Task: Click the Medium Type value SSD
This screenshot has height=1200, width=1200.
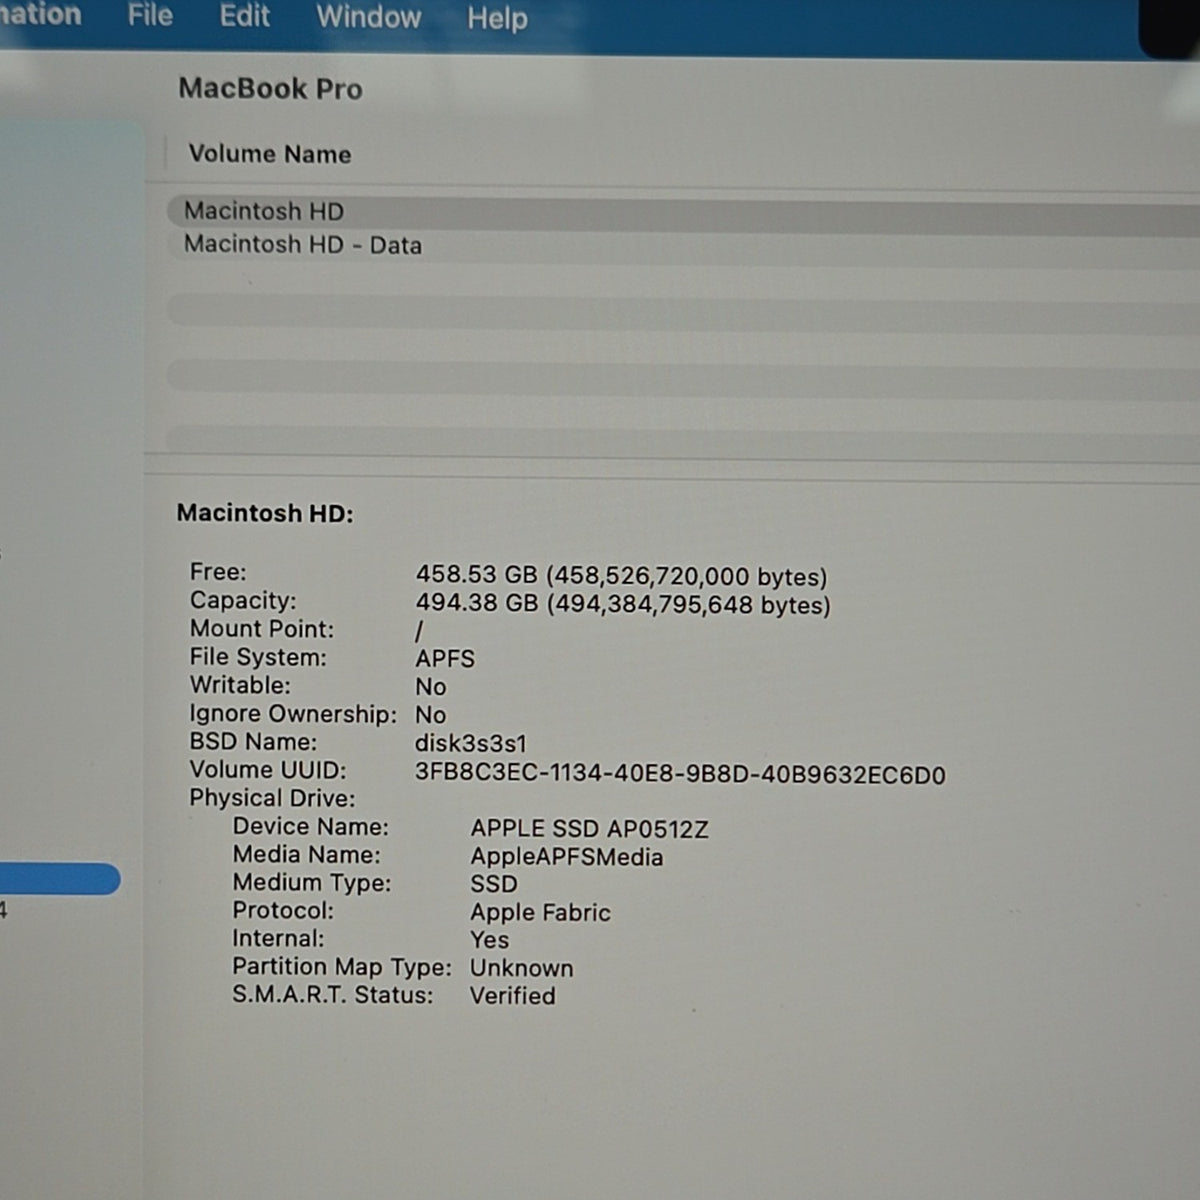Action: (494, 884)
